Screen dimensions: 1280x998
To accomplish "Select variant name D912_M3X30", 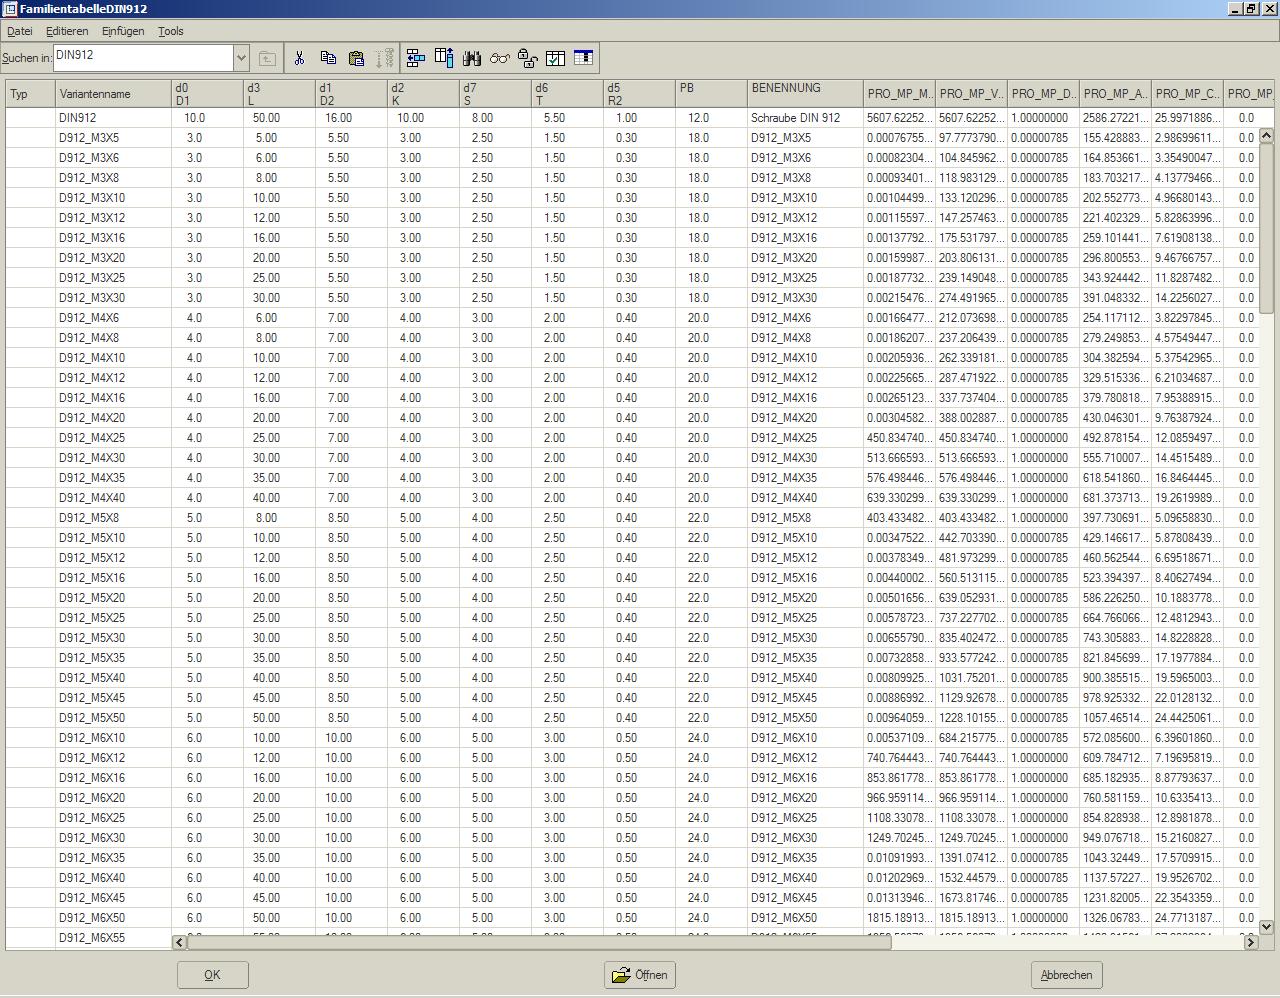I will pos(92,298).
